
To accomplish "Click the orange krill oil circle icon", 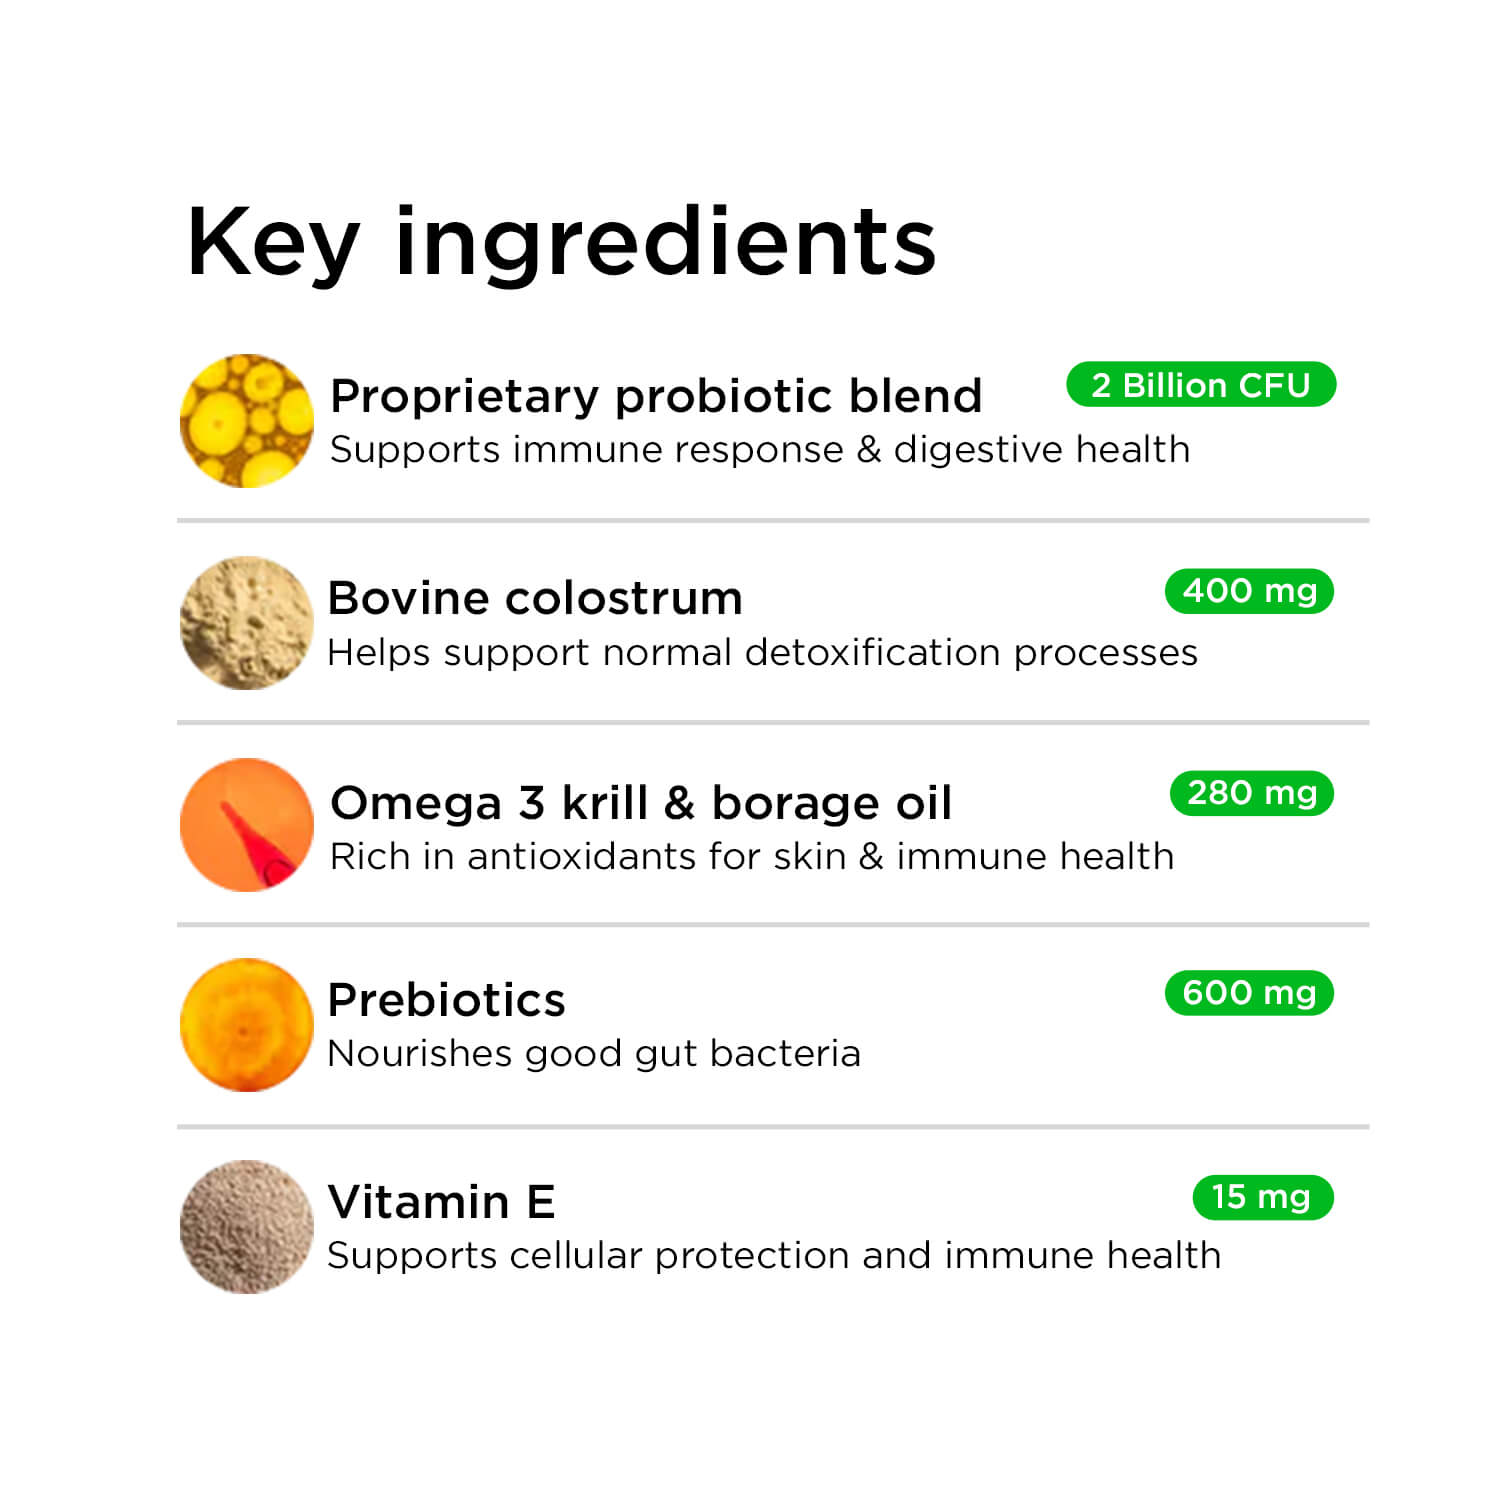I will 246,825.
